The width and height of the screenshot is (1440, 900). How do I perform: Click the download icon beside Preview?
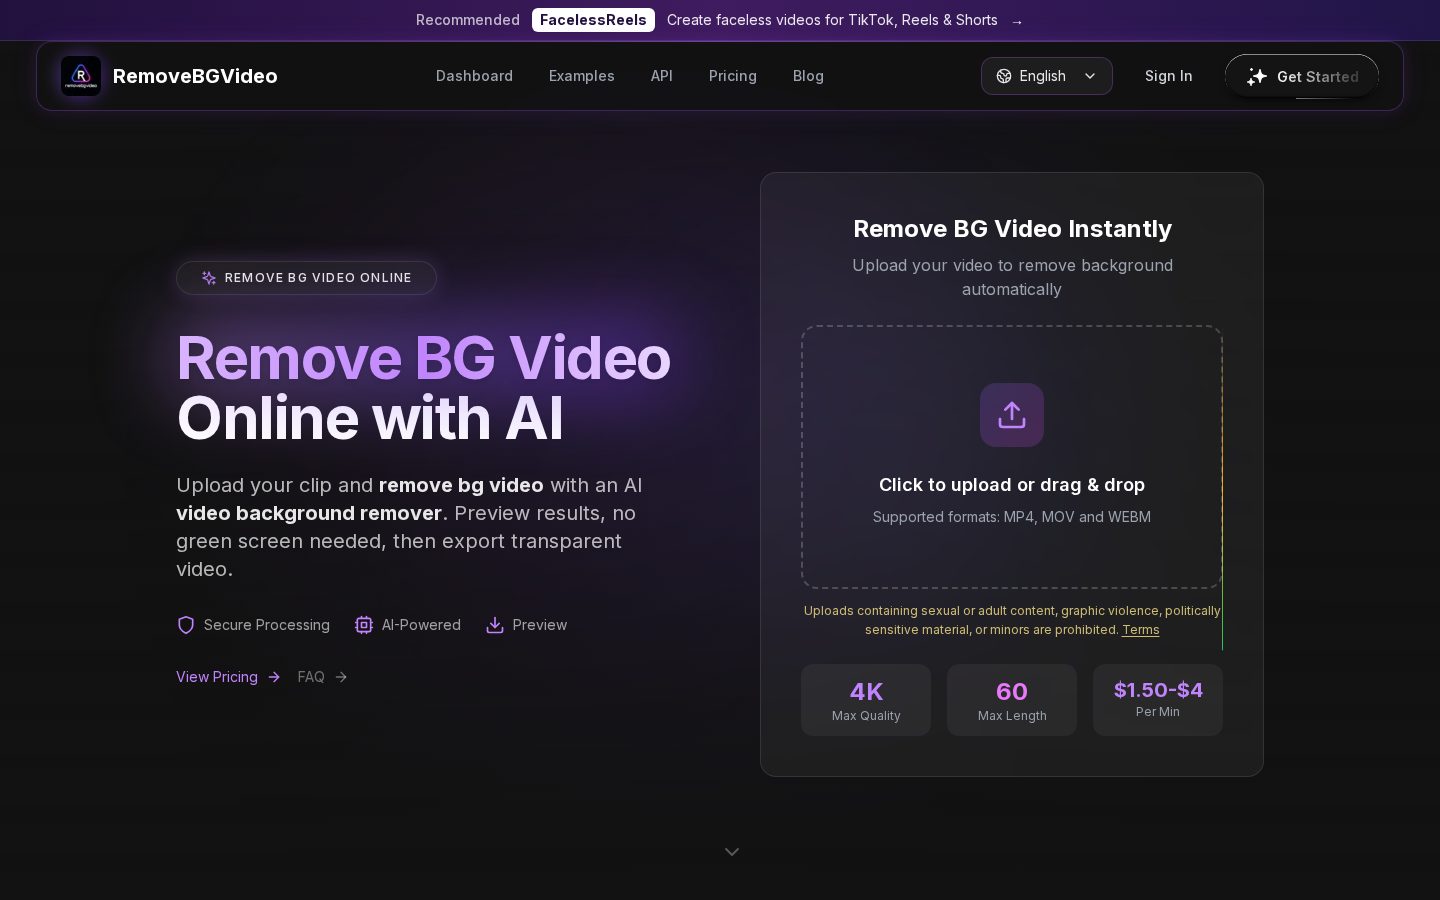click(494, 625)
